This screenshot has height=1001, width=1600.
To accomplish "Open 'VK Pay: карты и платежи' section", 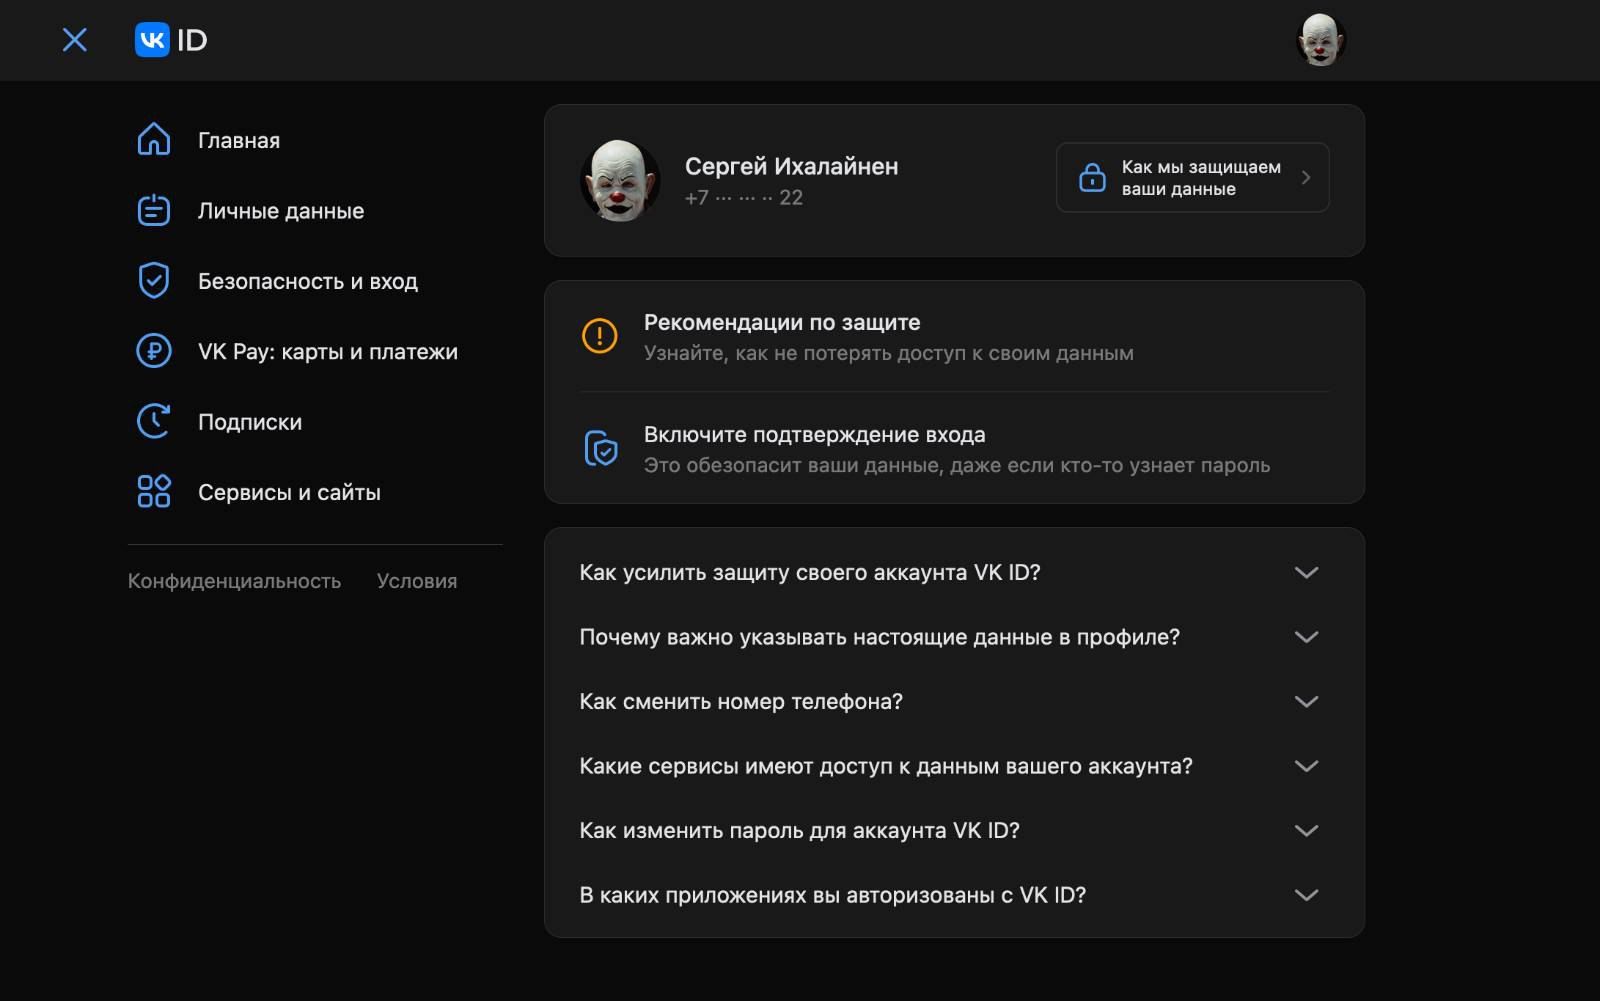I will 327,352.
